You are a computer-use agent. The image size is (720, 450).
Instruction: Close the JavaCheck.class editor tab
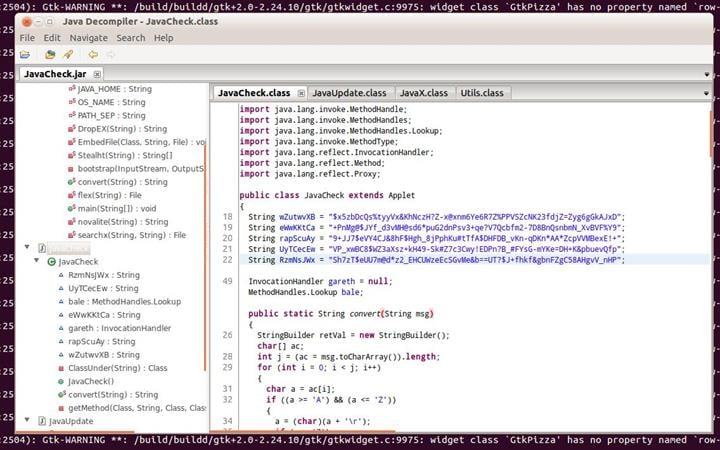point(301,93)
